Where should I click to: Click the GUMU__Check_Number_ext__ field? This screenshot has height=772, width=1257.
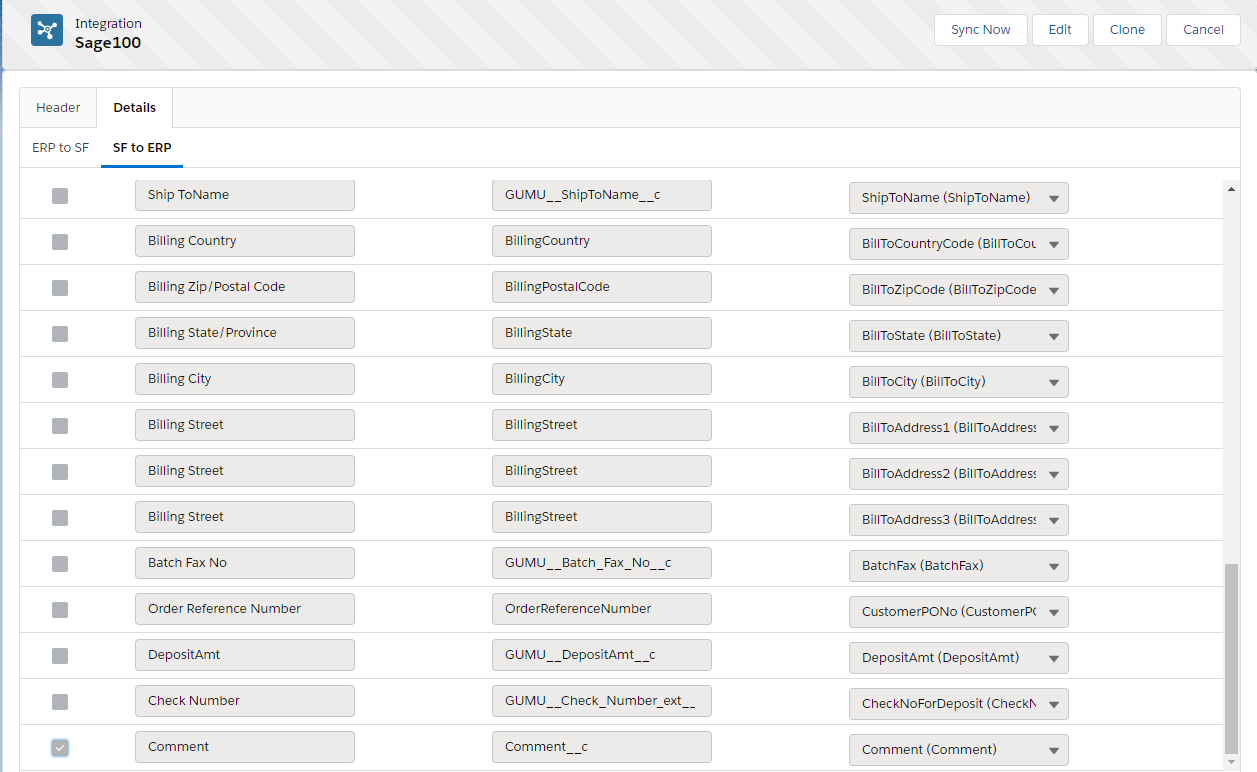602,701
